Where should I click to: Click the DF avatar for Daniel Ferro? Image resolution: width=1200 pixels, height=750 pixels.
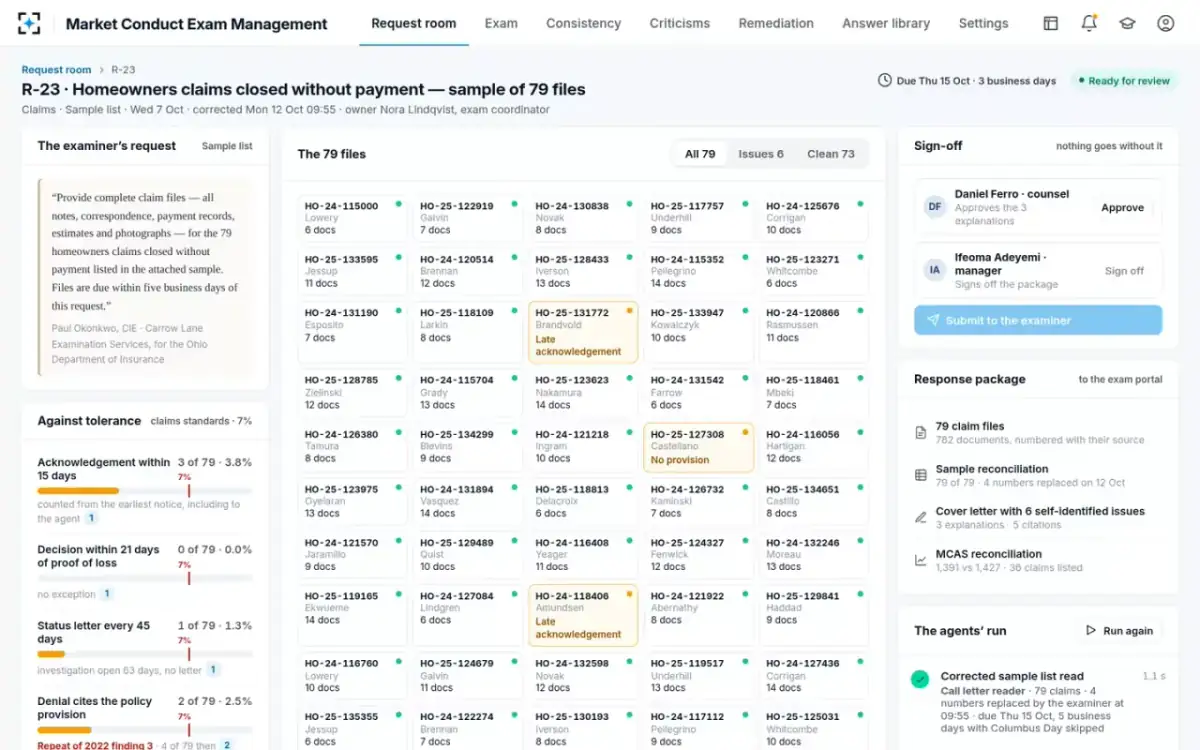pyautogui.click(x=935, y=207)
